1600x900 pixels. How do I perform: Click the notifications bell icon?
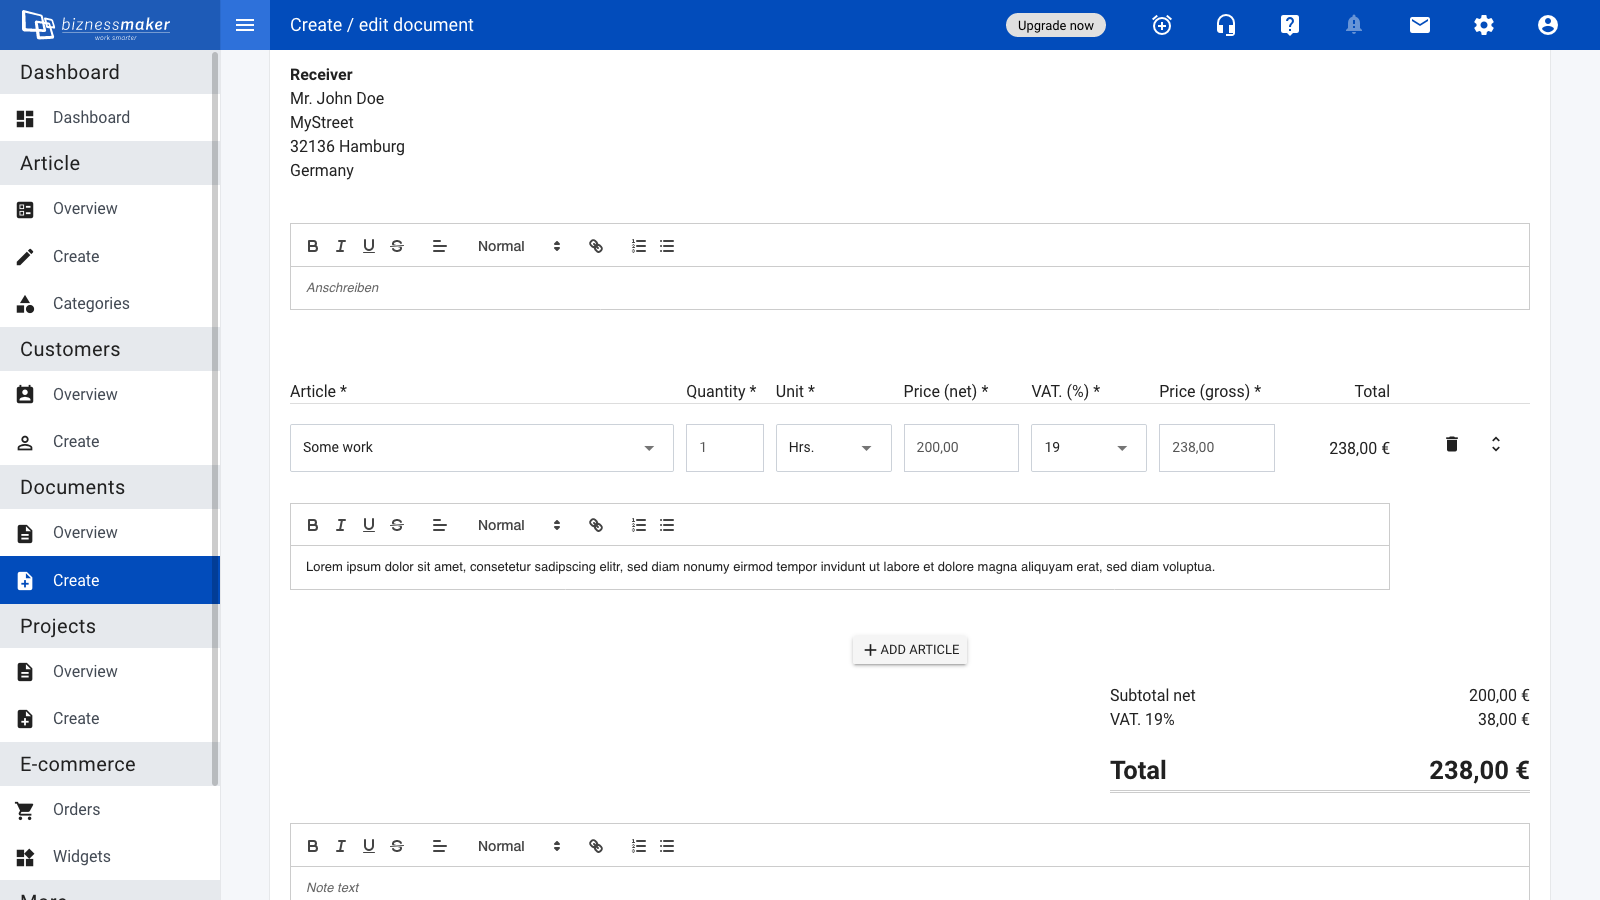tap(1353, 25)
